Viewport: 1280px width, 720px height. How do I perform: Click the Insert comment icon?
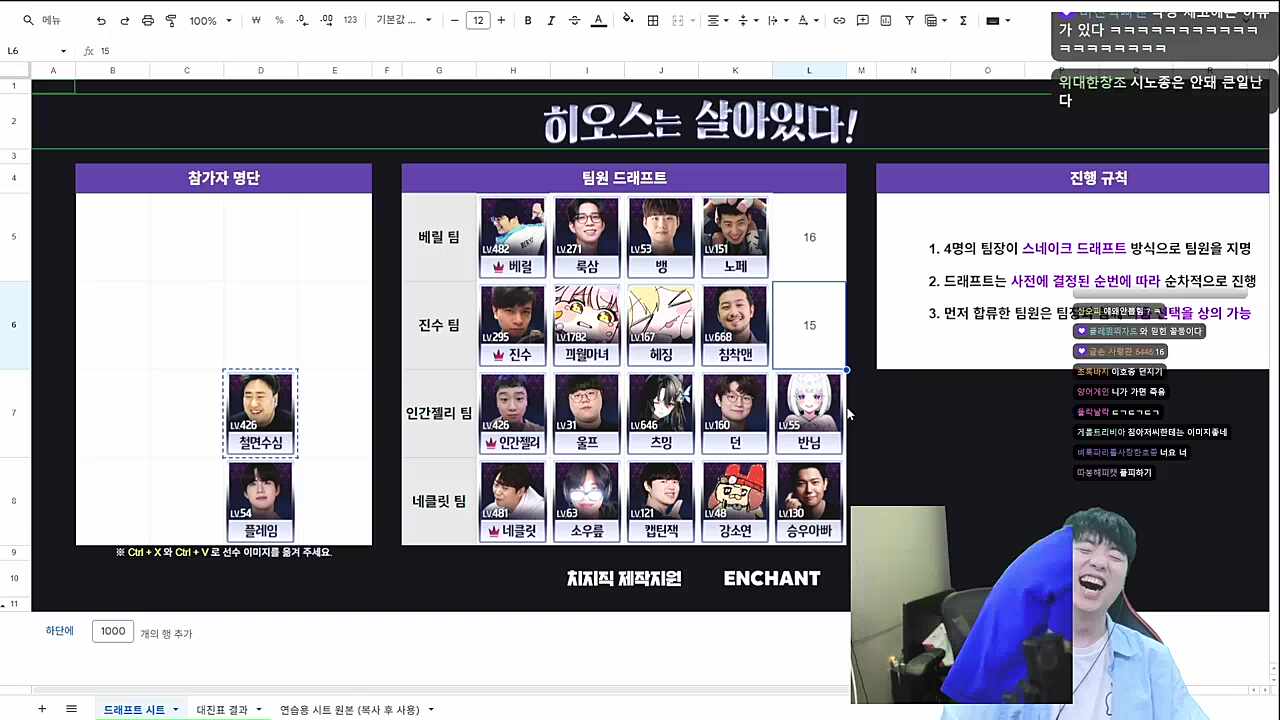[x=862, y=20]
